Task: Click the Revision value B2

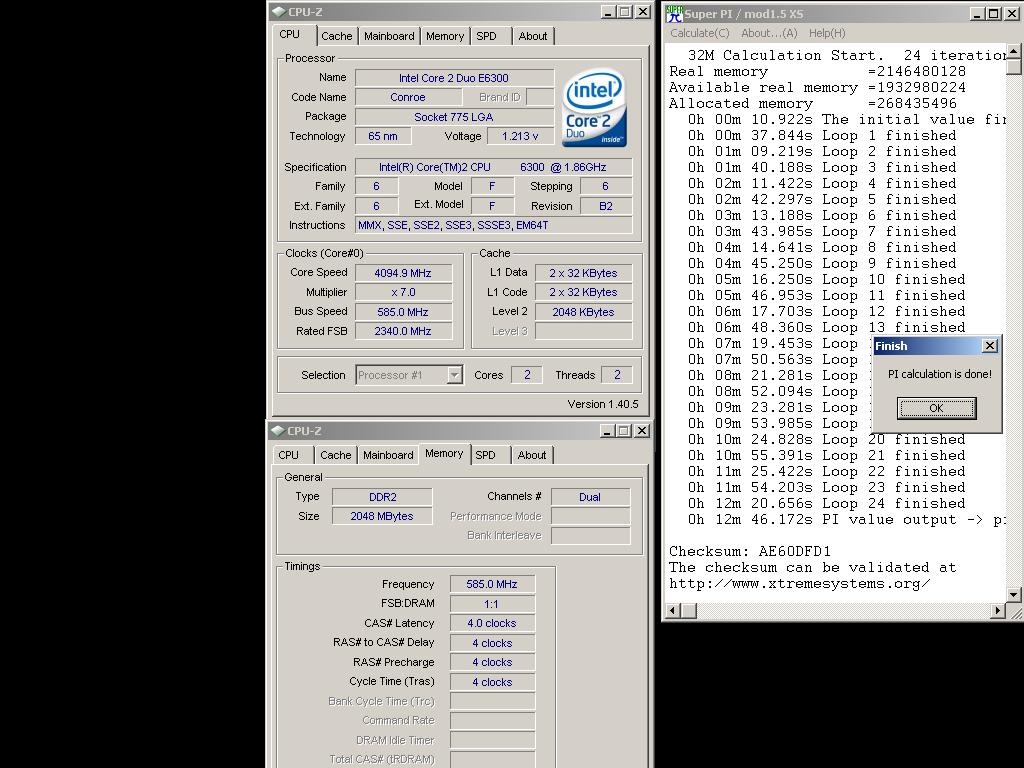Action: (x=606, y=206)
